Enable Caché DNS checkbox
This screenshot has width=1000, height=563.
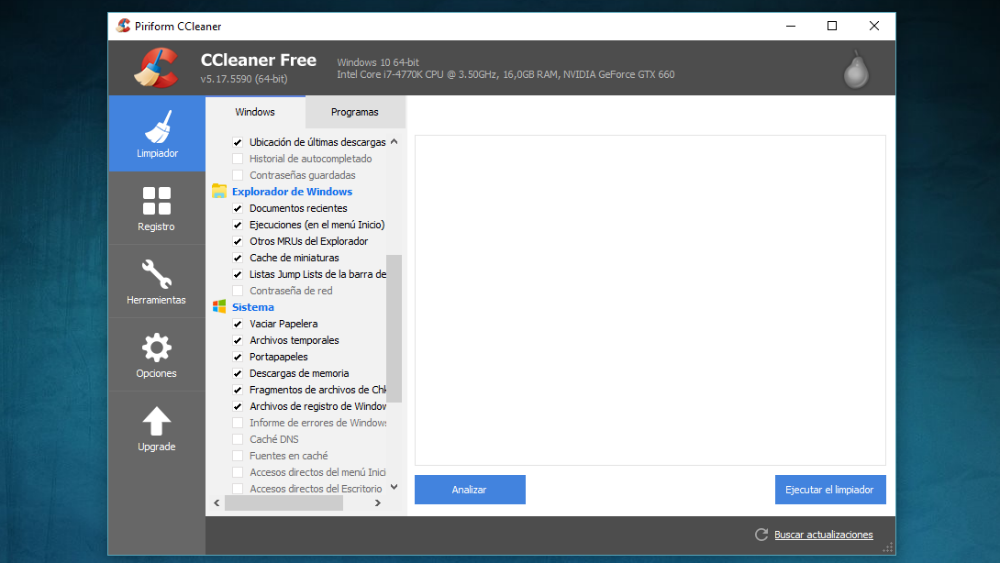238,439
